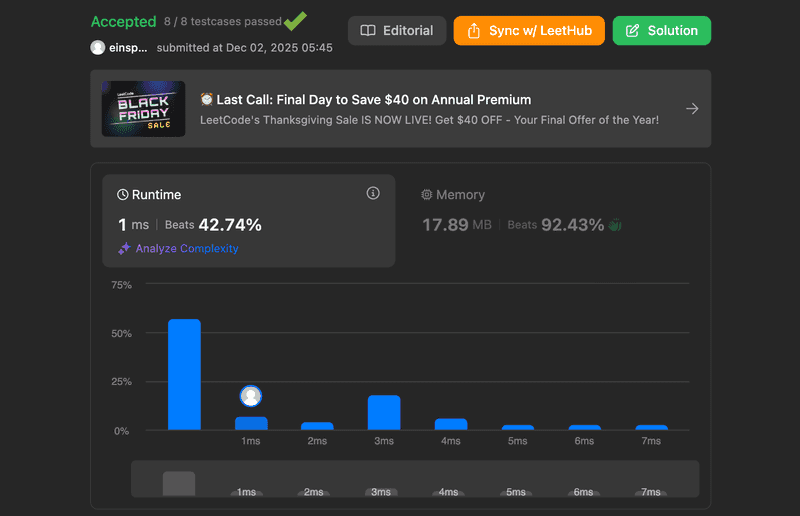Click the pencil icon on Solution button
Viewport: 800px width, 516px height.
coord(632,31)
